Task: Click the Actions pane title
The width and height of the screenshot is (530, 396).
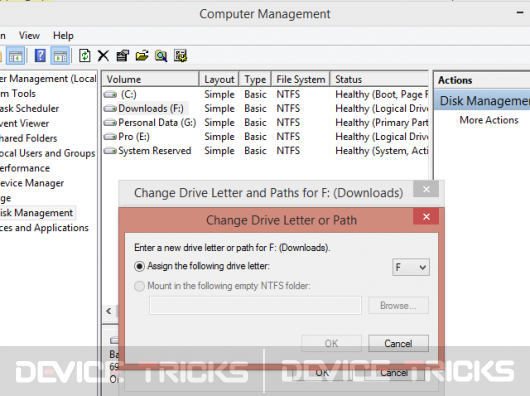Action: pyautogui.click(x=455, y=80)
